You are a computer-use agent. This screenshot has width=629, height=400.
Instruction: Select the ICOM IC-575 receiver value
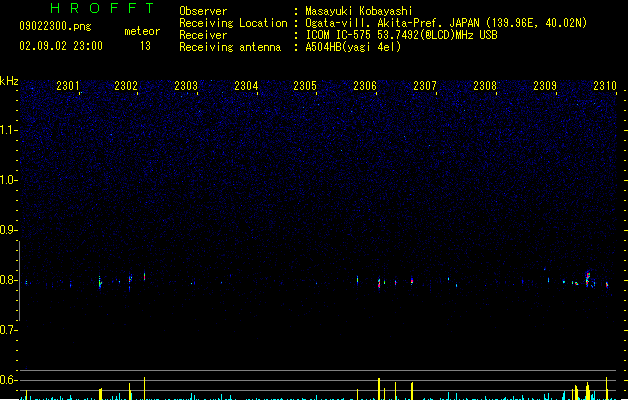pos(402,35)
